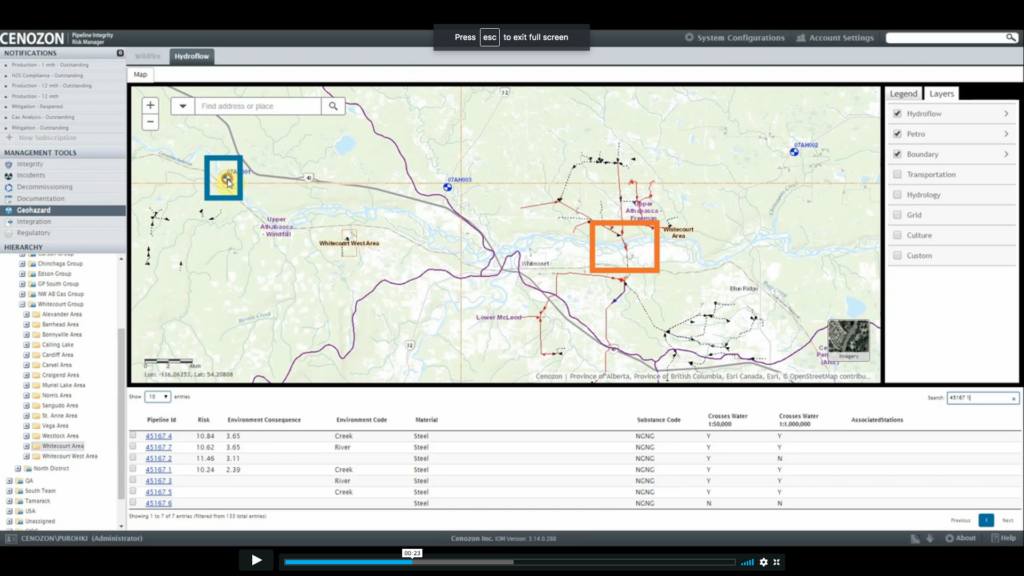Switch to the Hydroflow tab
Image resolution: width=1024 pixels, height=576 pixels.
coord(191,56)
